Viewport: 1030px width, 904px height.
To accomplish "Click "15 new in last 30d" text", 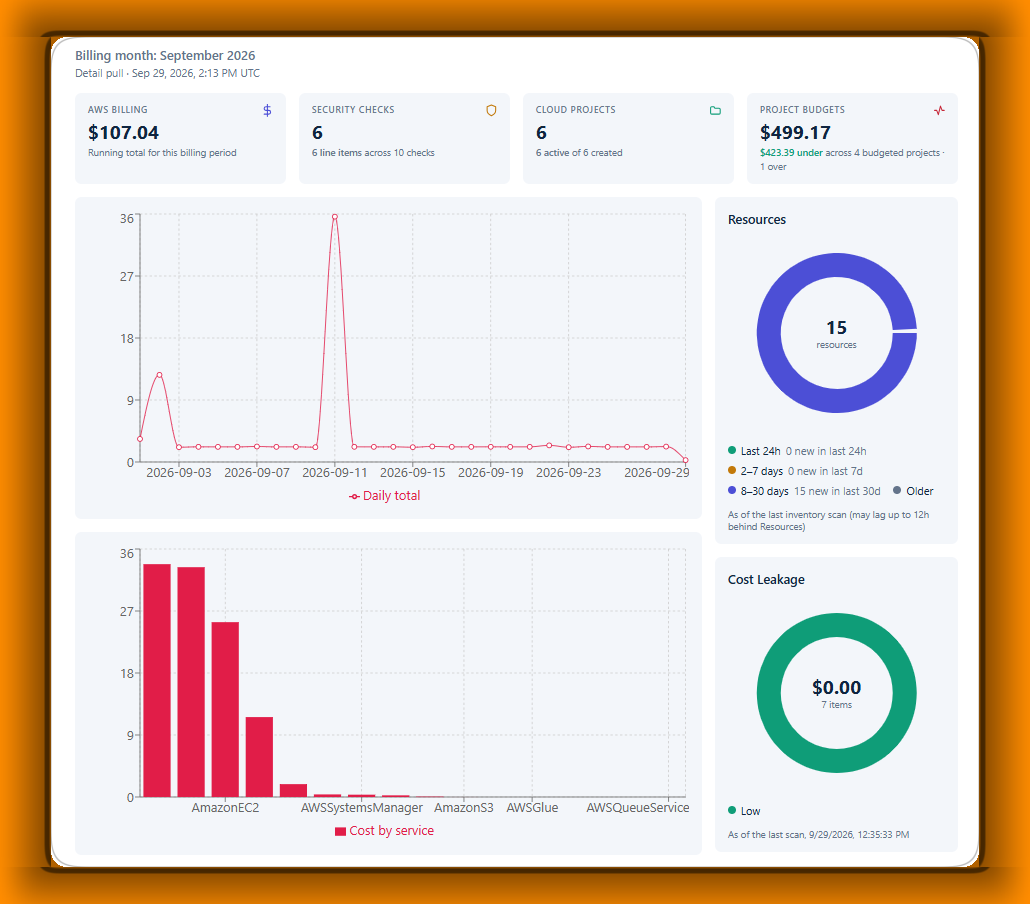I will (x=837, y=491).
